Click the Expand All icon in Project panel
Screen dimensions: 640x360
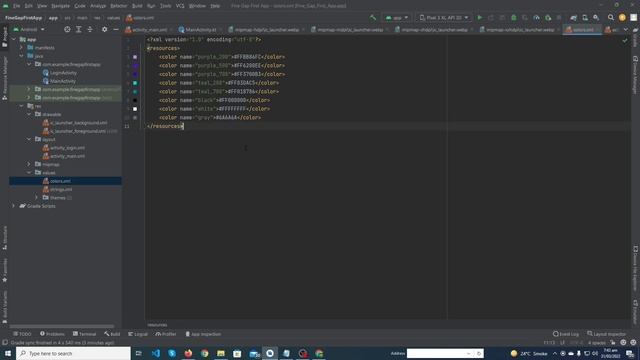pyautogui.click(x=78, y=29)
